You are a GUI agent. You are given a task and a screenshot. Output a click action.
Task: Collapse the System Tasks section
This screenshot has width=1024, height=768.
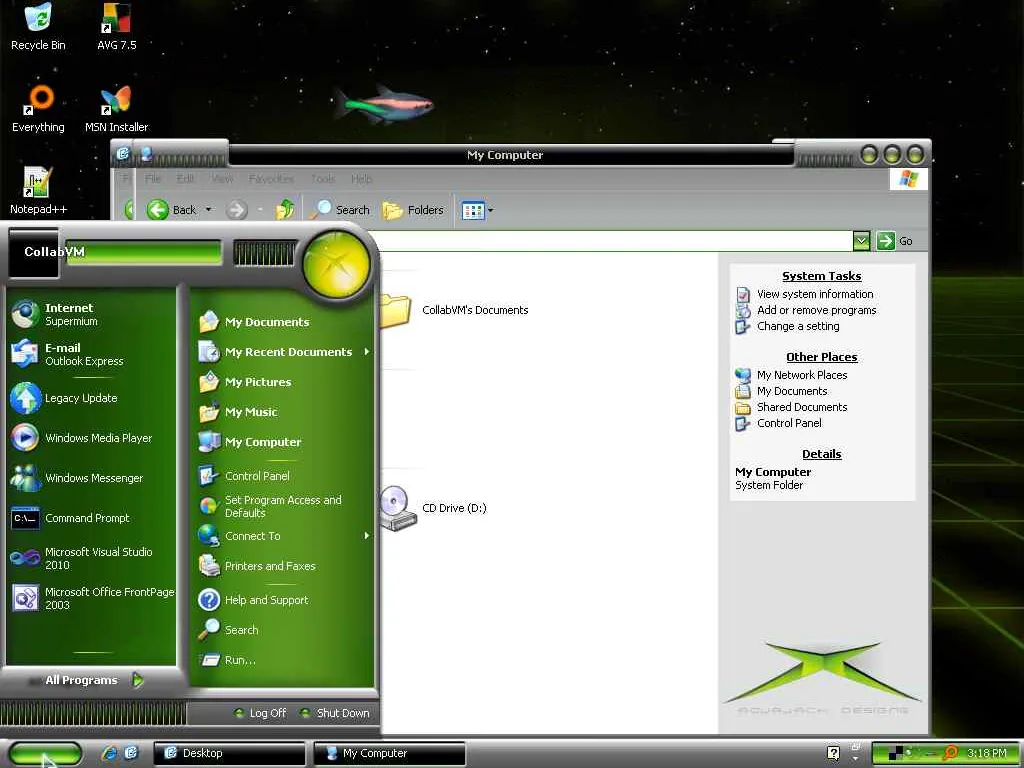(x=822, y=276)
